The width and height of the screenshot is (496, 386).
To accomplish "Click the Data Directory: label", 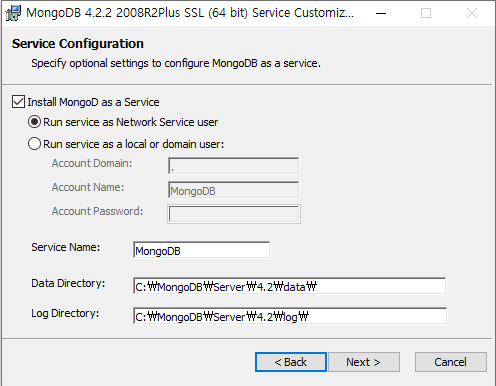I will click(68, 283).
